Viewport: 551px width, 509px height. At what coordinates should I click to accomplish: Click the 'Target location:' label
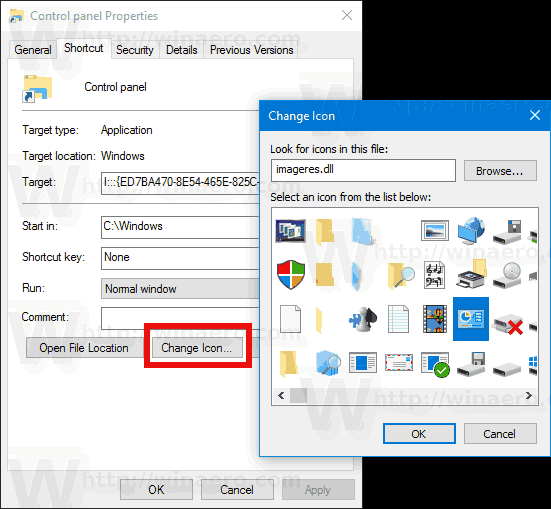click(x=59, y=156)
